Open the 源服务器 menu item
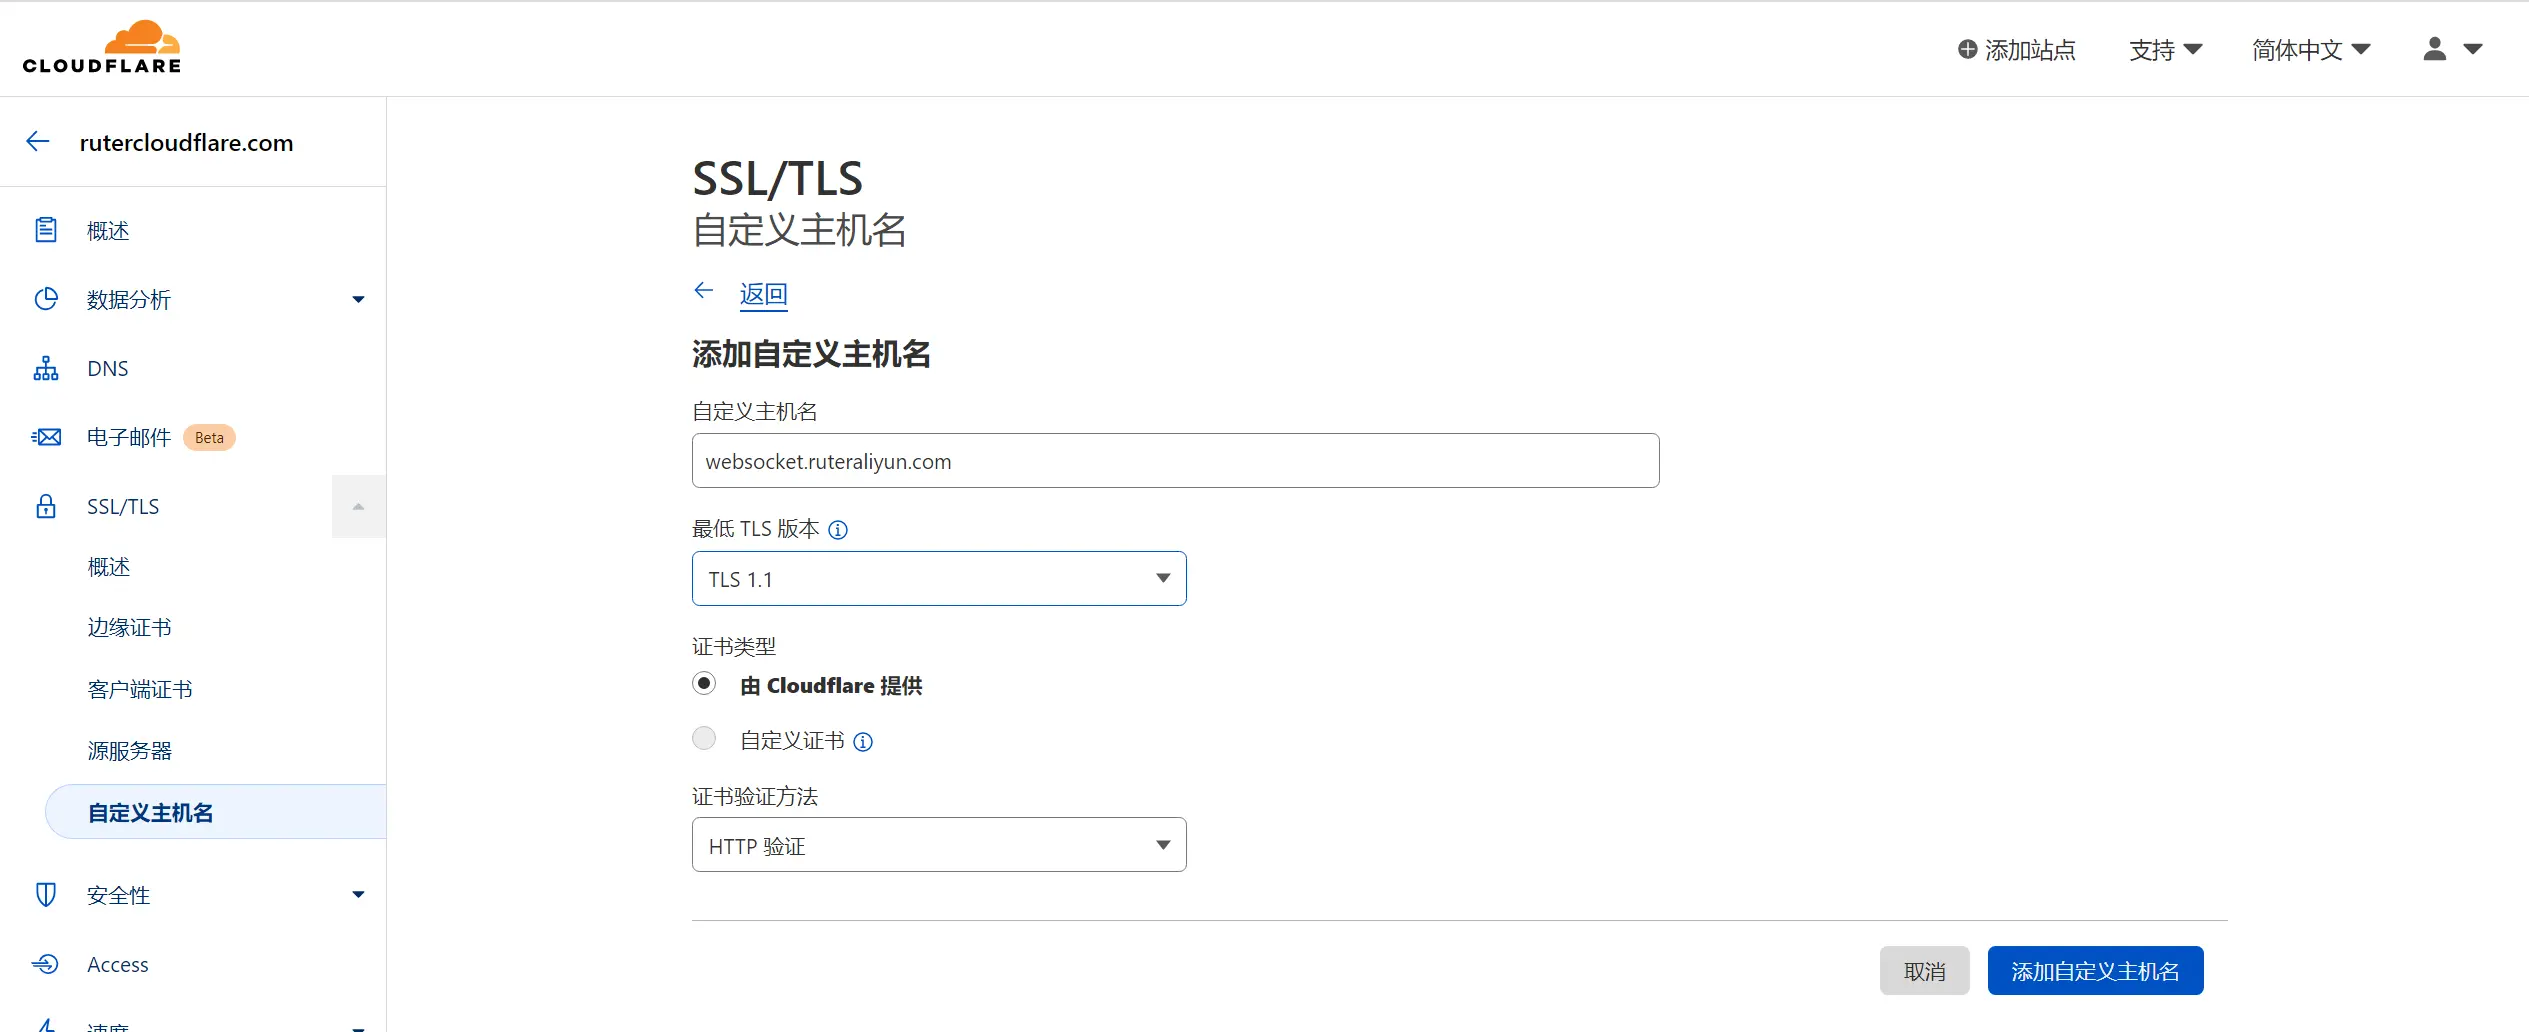This screenshot has width=2529, height=1032. point(129,751)
